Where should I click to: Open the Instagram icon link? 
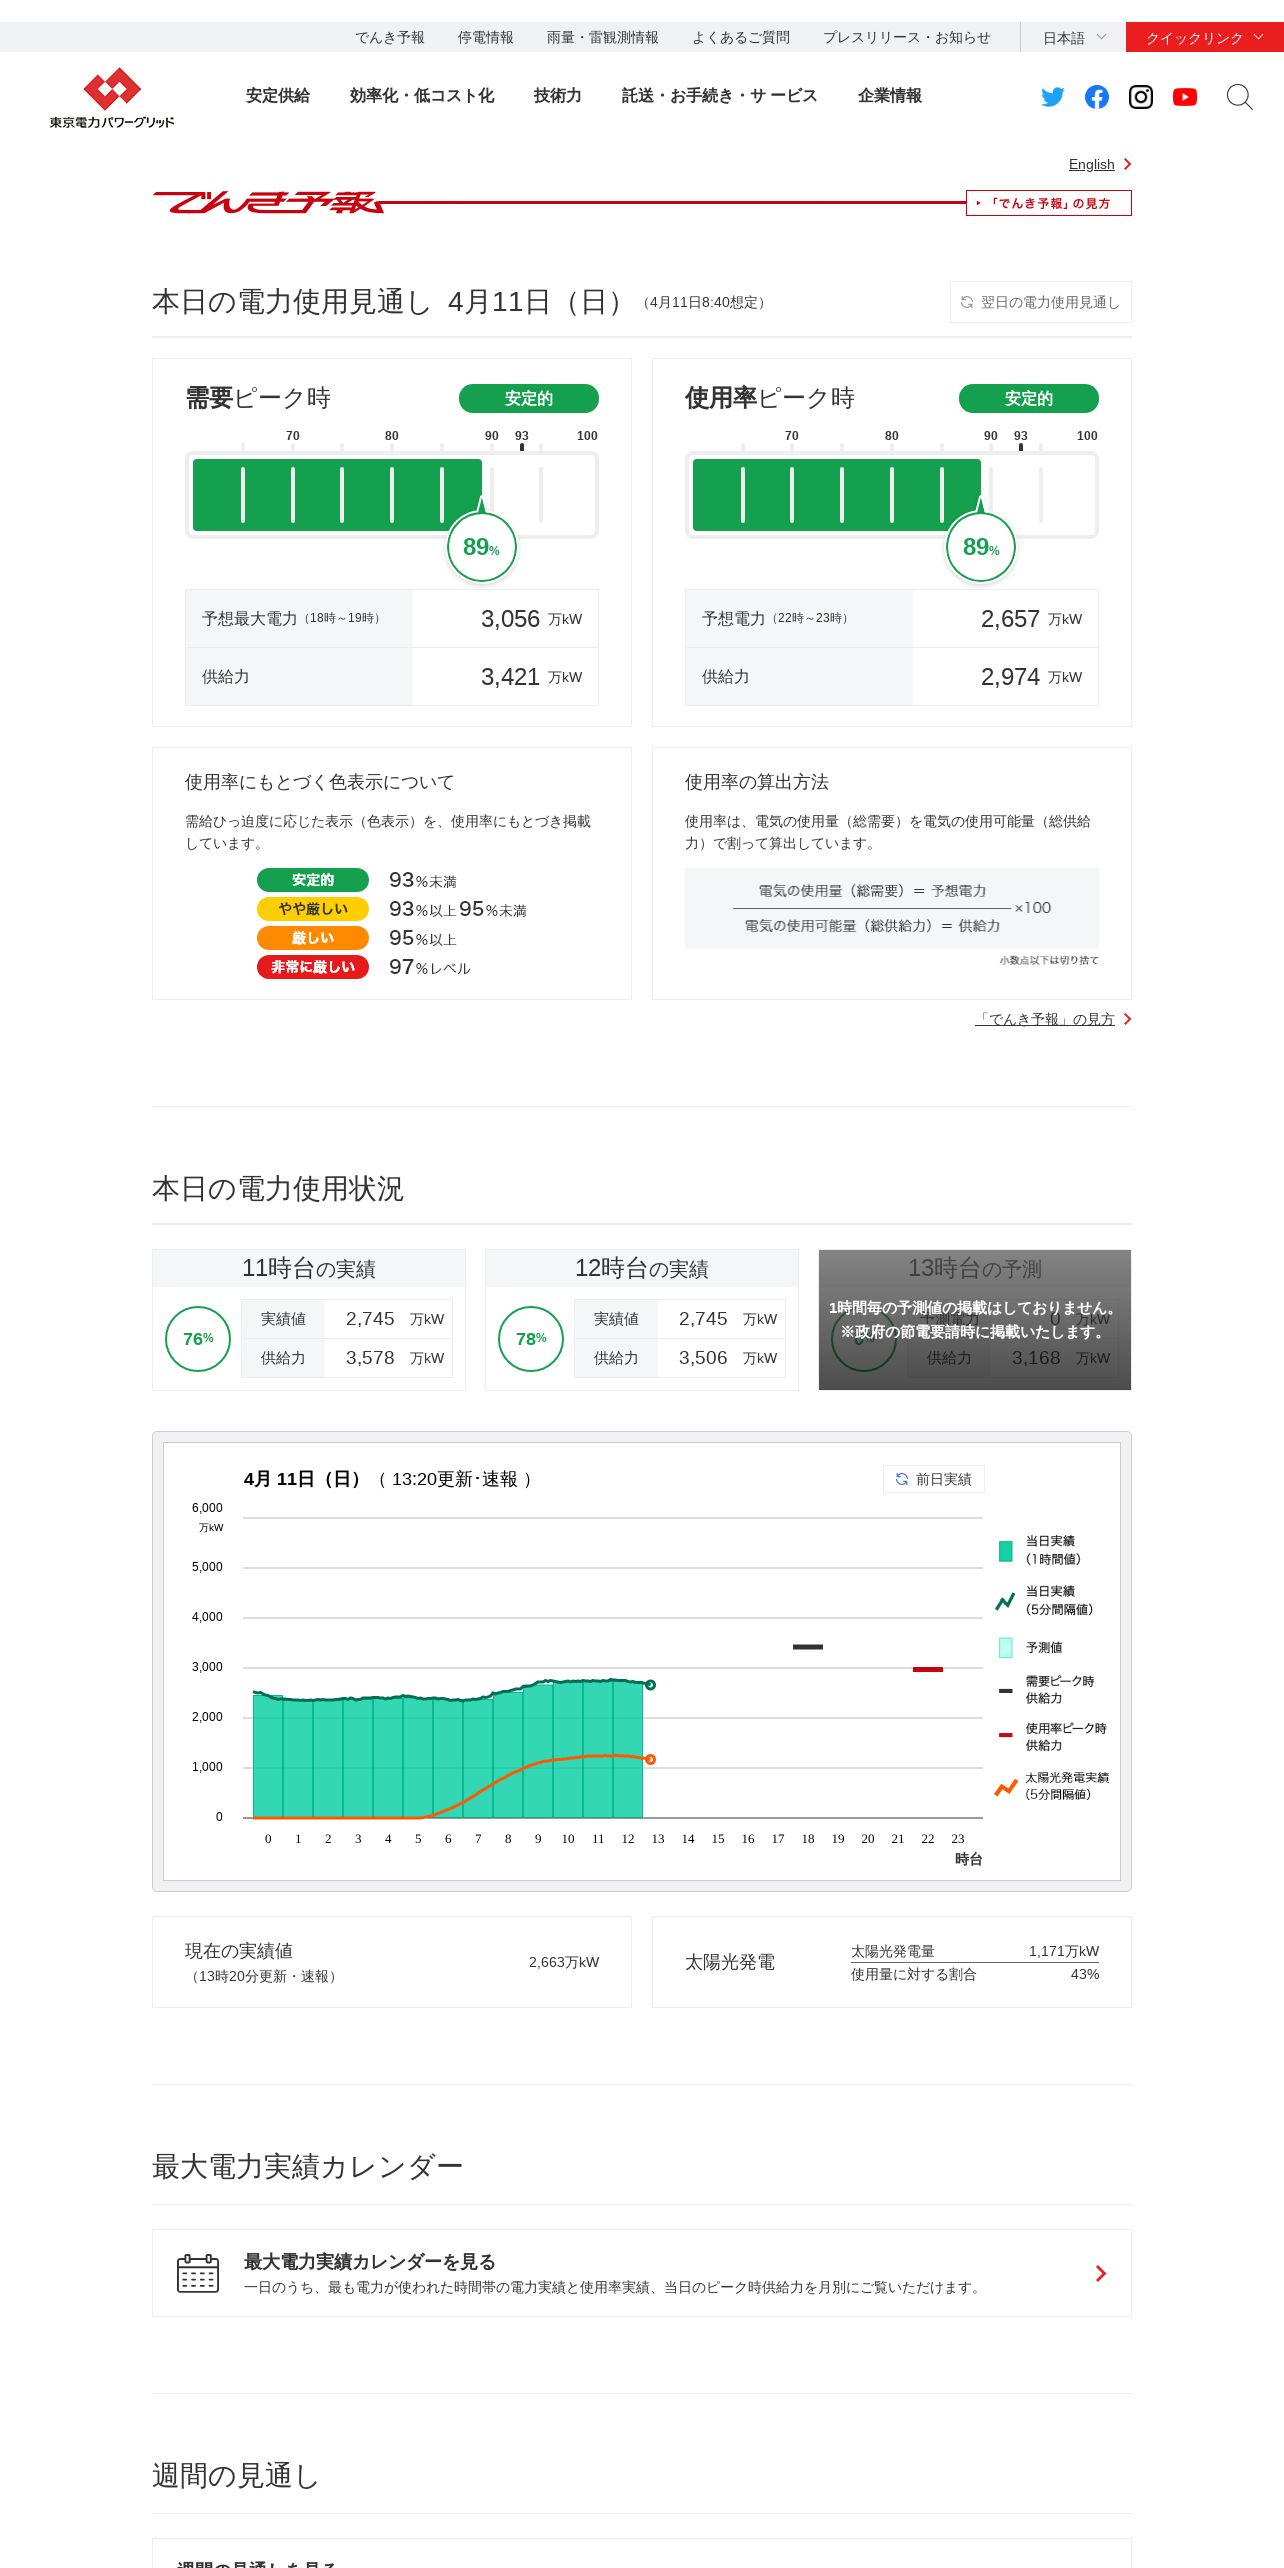(1141, 97)
